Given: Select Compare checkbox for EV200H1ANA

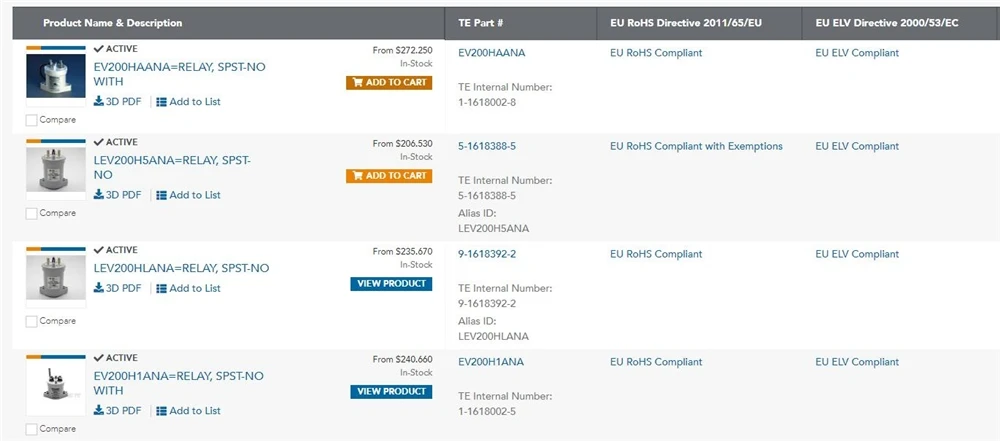Looking at the screenshot, I should (x=32, y=429).
